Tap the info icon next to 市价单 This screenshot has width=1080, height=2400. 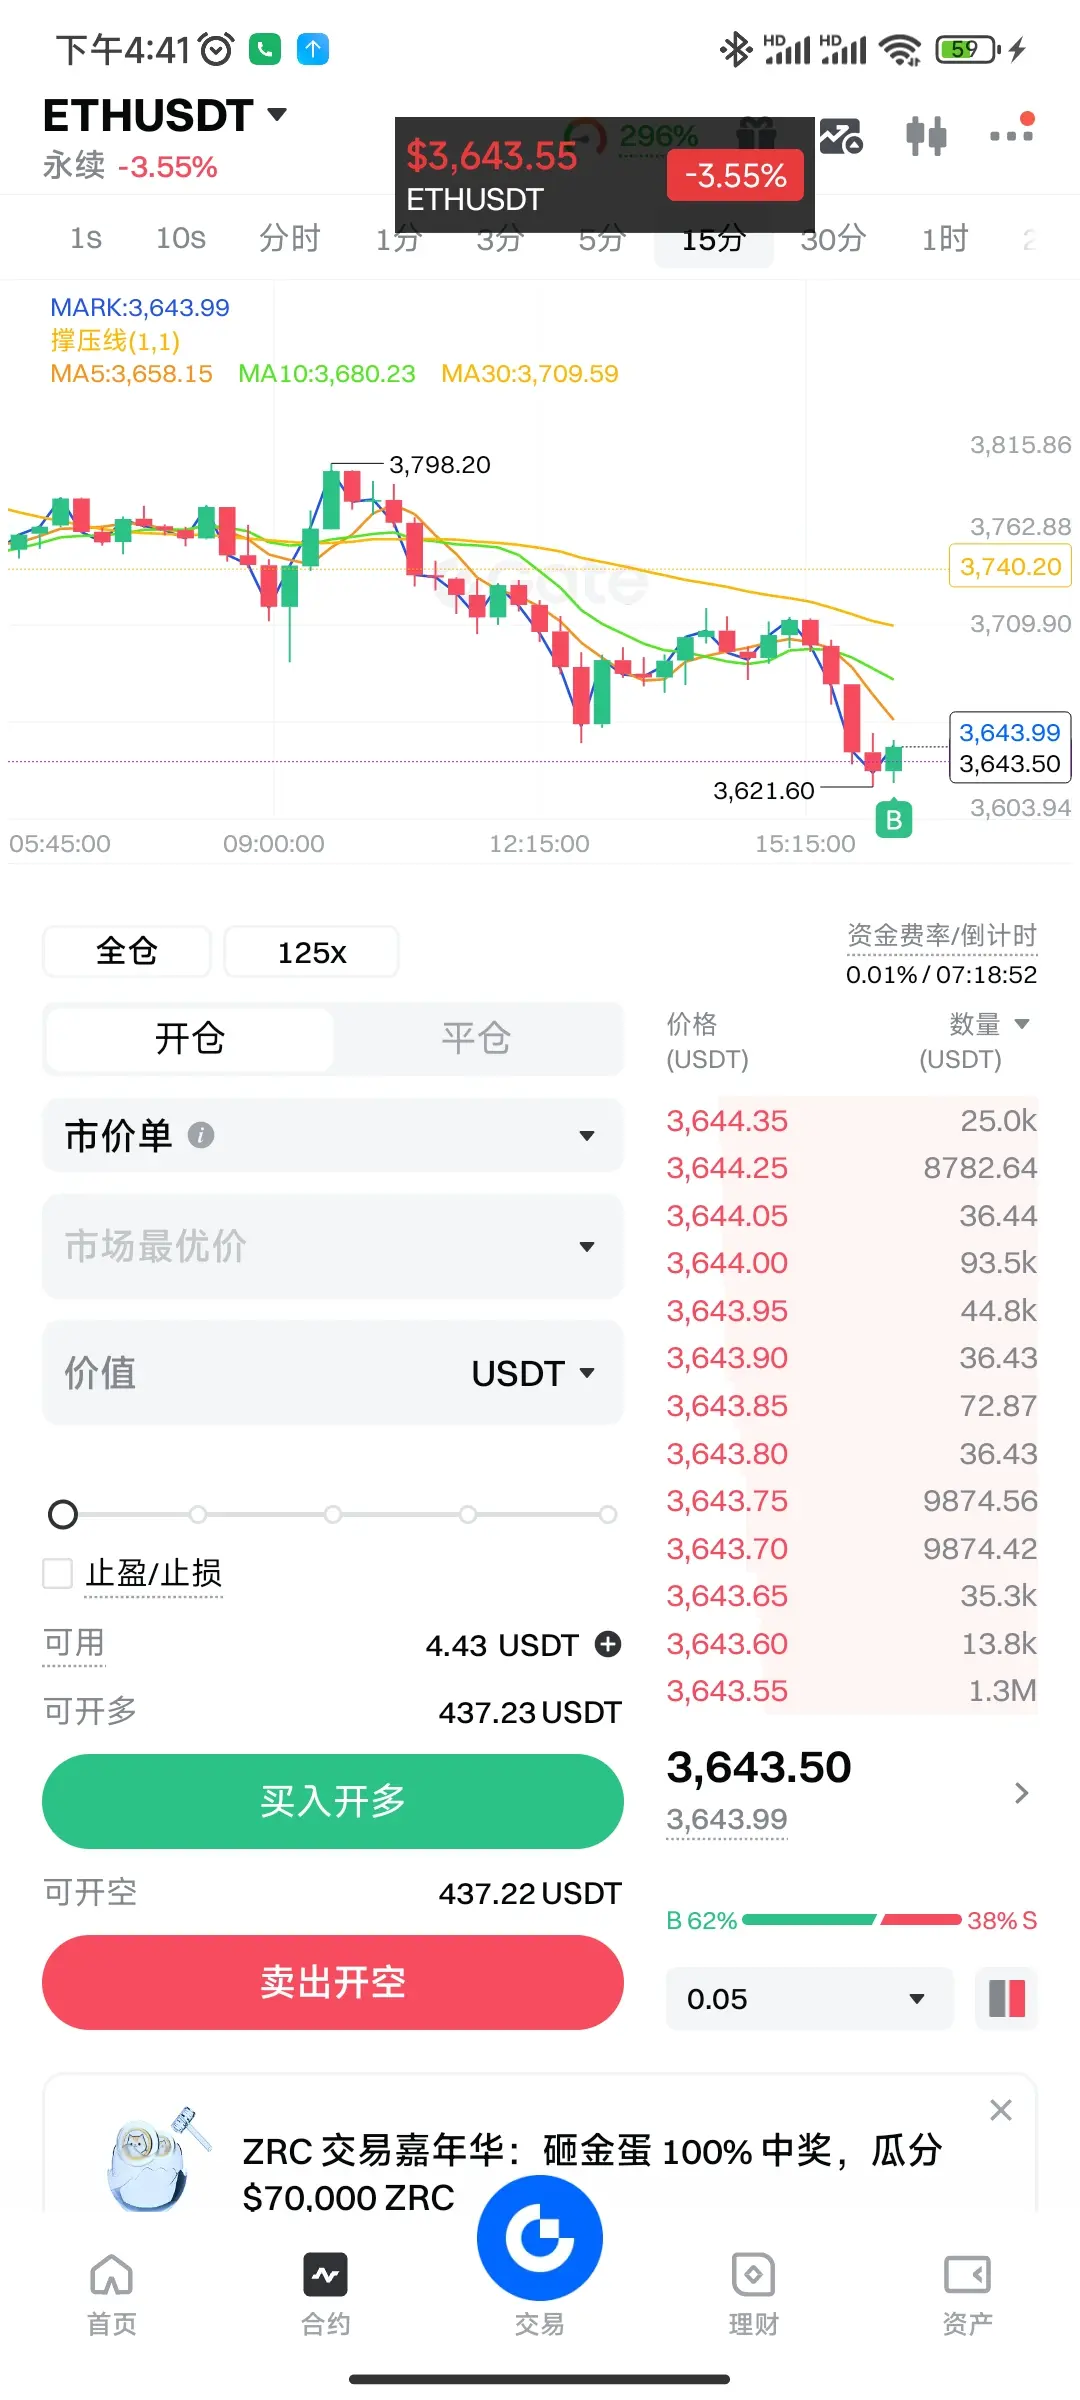(201, 1135)
